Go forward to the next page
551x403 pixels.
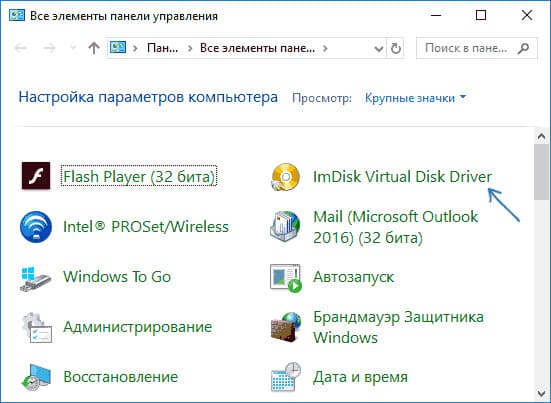(50, 48)
